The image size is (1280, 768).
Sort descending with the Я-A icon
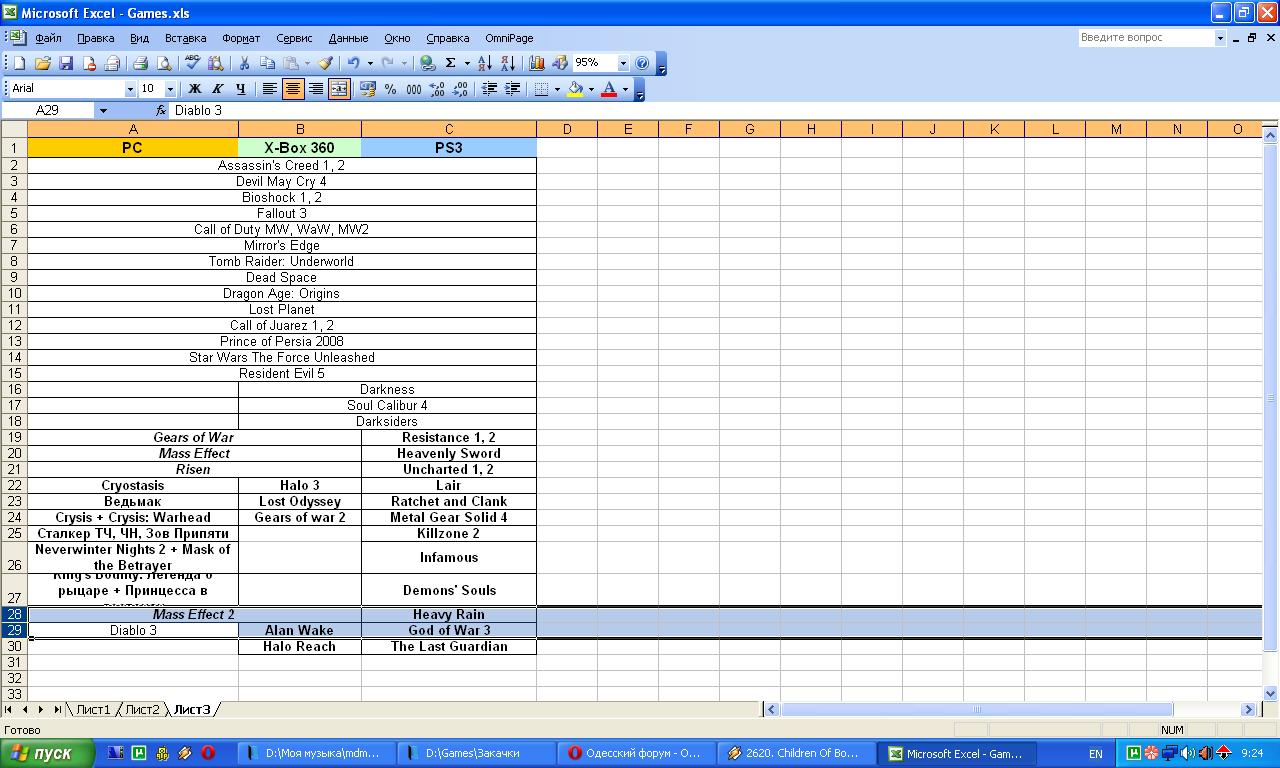tap(507, 63)
